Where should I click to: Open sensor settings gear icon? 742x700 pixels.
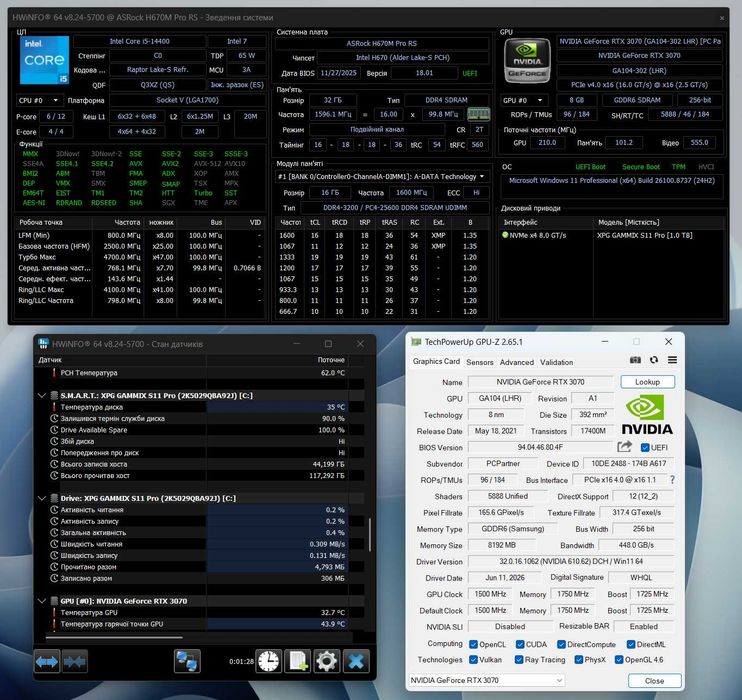coord(327,661)
